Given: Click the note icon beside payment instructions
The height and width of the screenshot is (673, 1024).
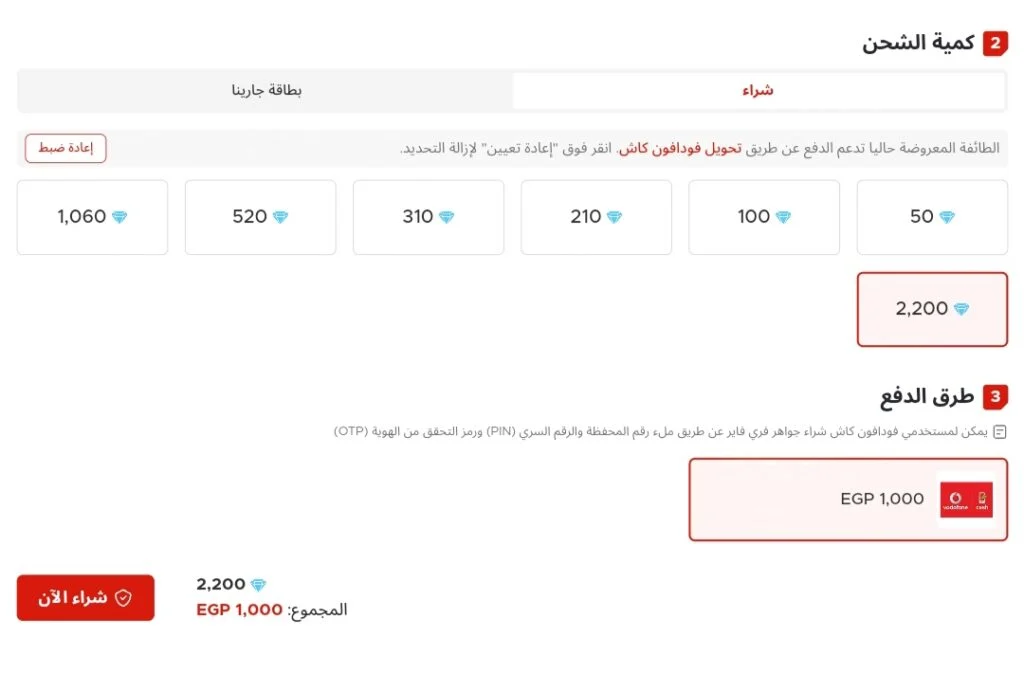Looking at the screenshot, I should pyautogui.click(x=1000, y=431).
